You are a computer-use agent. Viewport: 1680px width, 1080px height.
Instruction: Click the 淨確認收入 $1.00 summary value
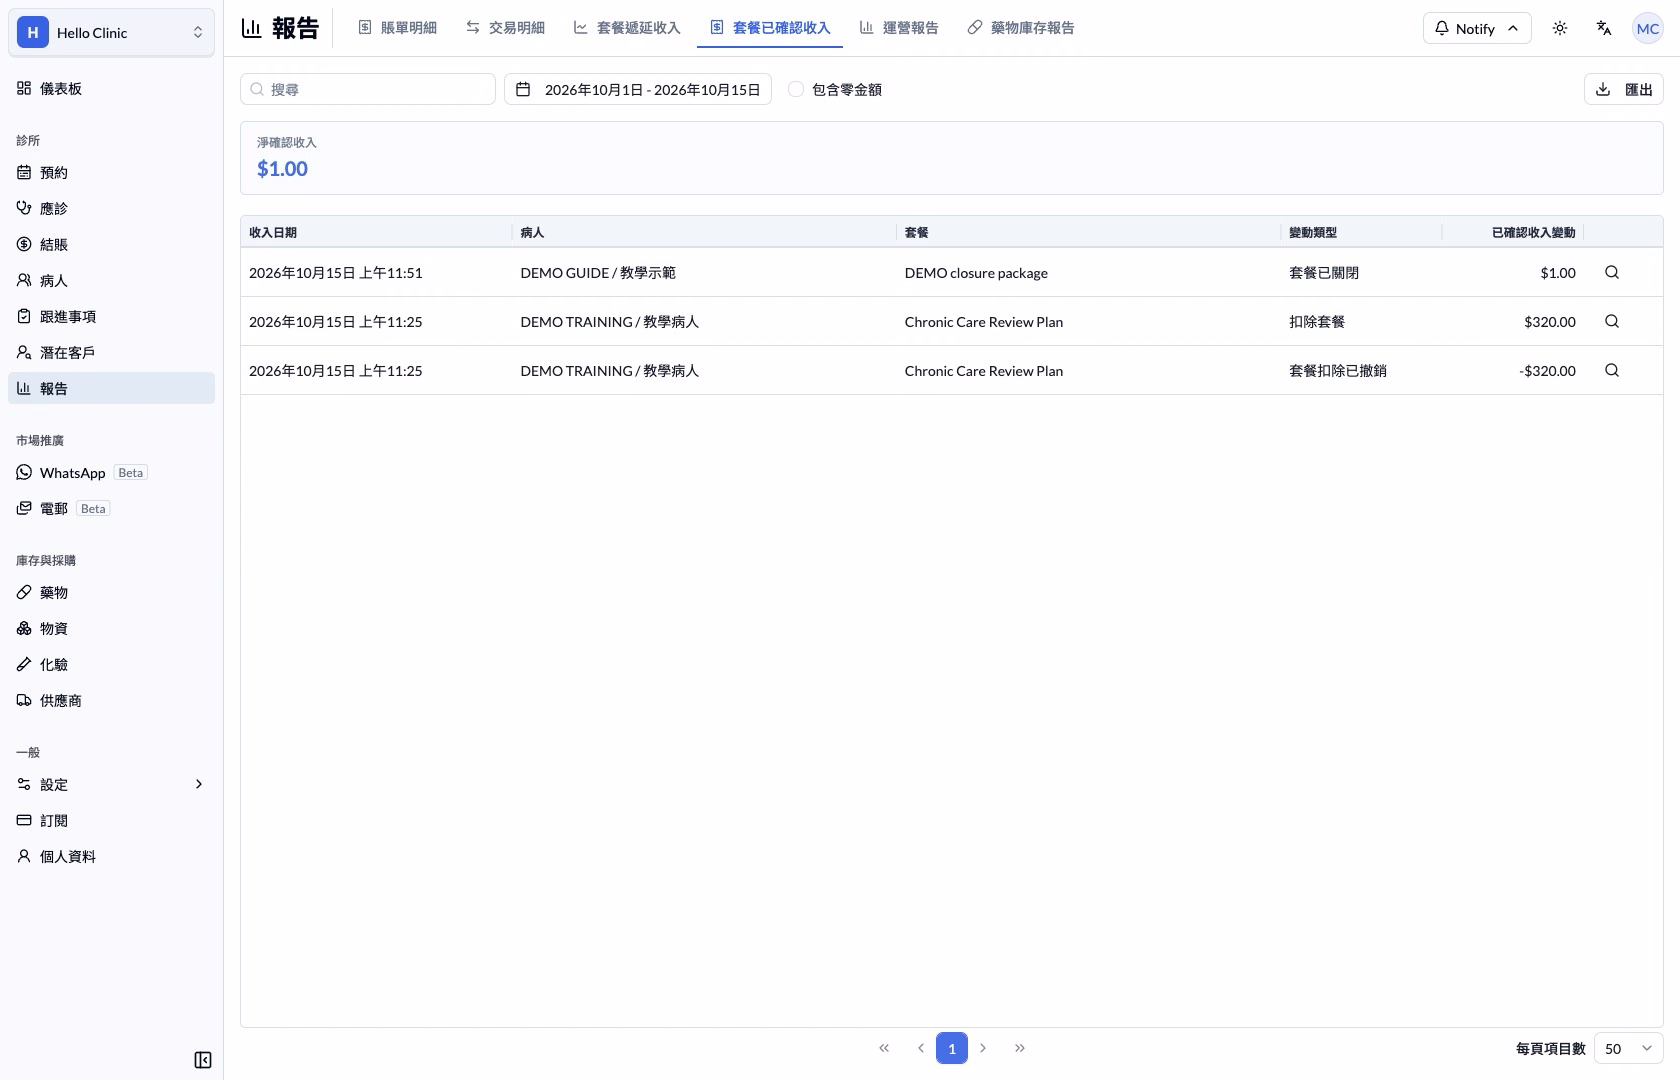(282, 169)
